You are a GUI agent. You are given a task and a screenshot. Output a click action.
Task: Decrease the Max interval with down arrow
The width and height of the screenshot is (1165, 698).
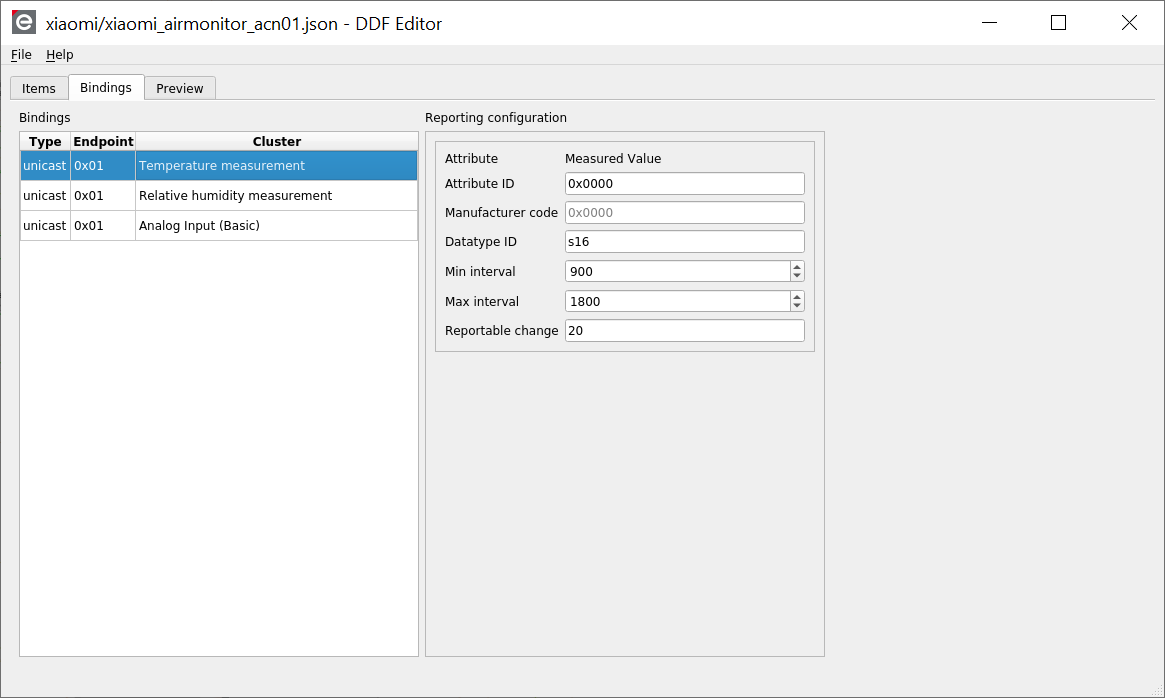pos(797,307)
